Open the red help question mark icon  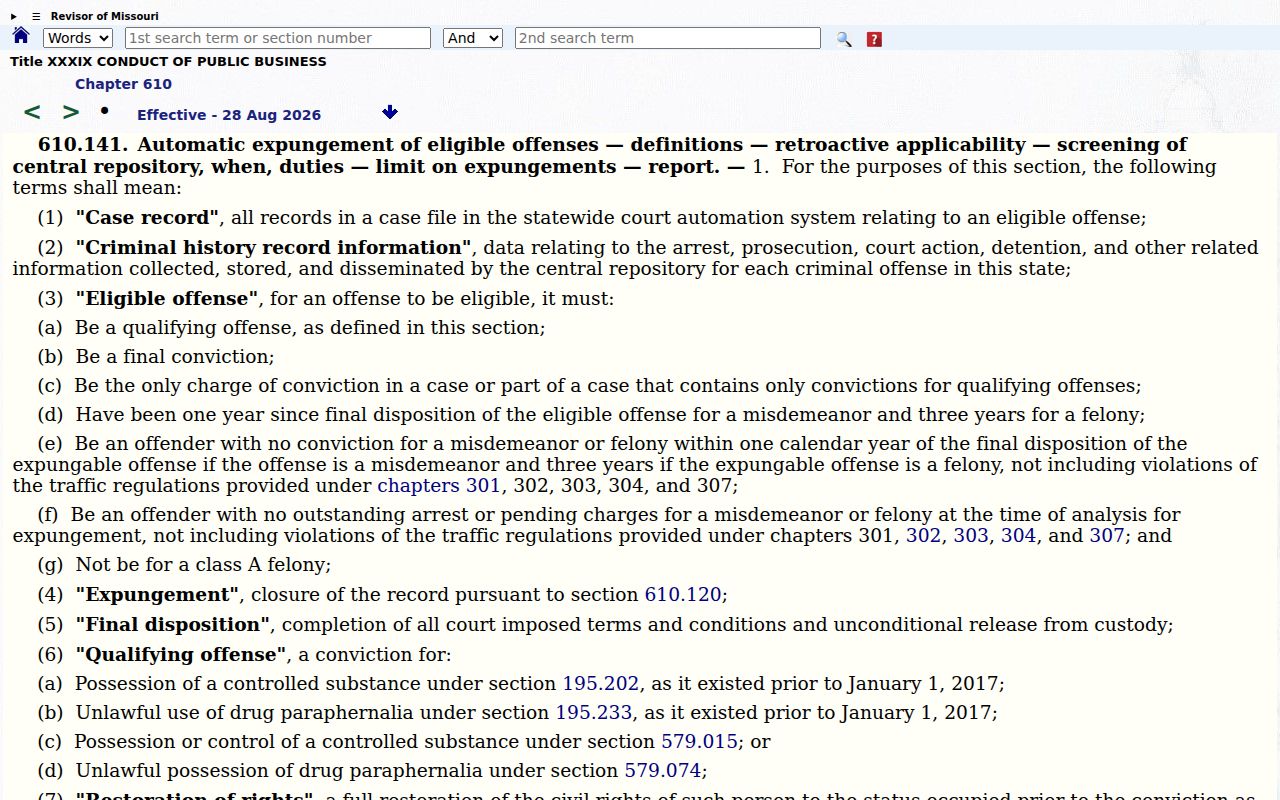[x=874, y=39]
